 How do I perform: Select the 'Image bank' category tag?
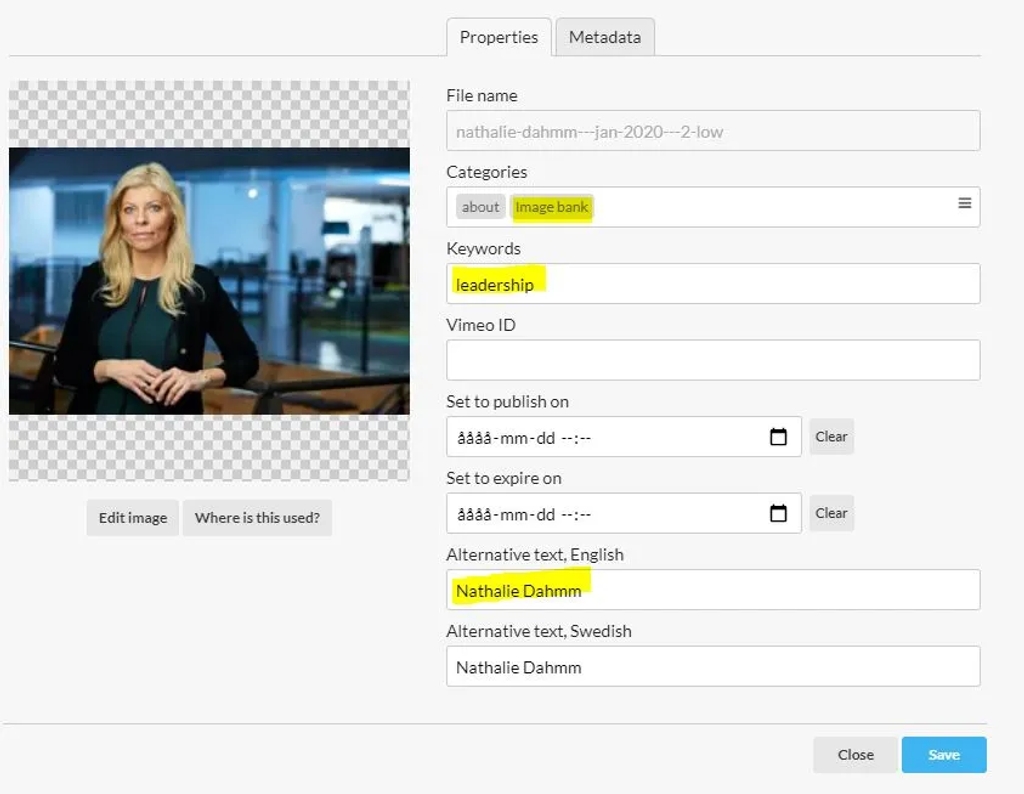552,207
